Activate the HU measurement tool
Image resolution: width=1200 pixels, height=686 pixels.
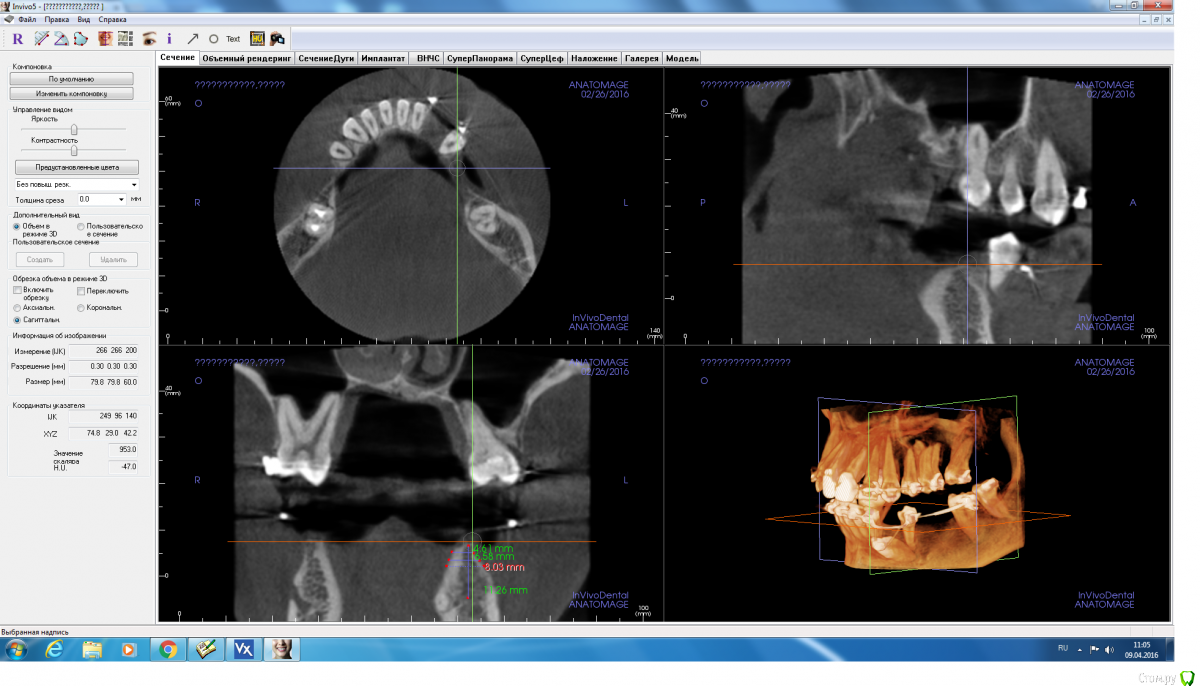point(257,39)
